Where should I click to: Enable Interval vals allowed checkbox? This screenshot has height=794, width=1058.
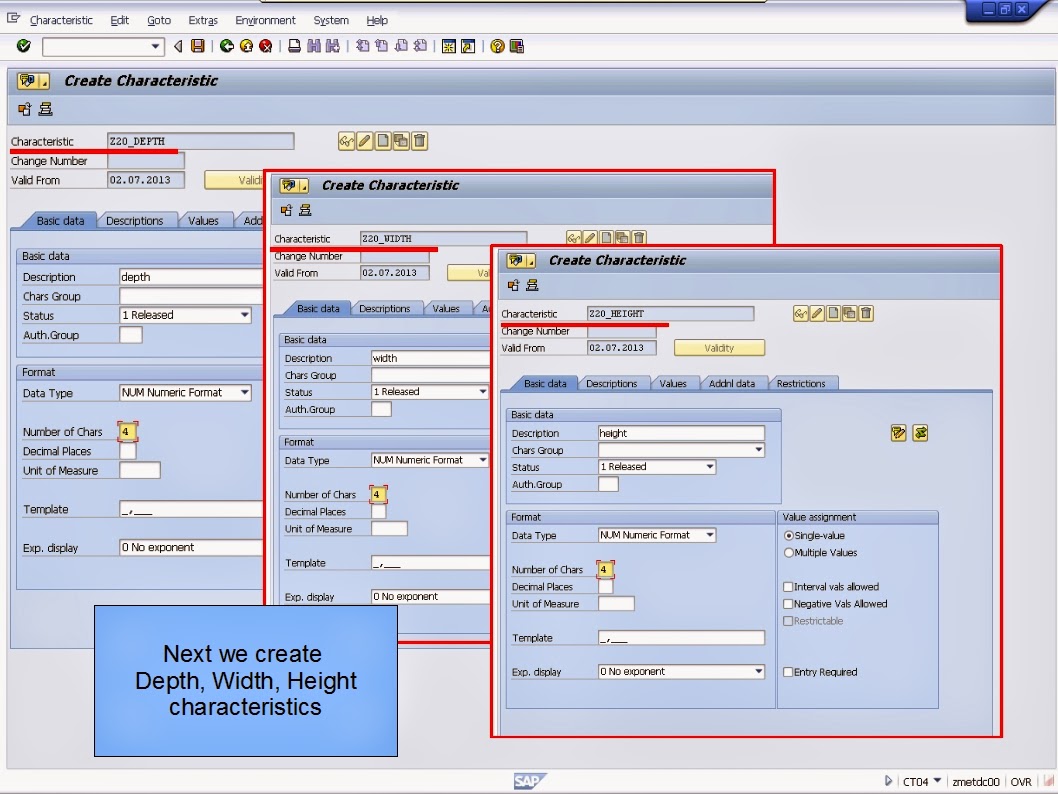tap(787, 587)
